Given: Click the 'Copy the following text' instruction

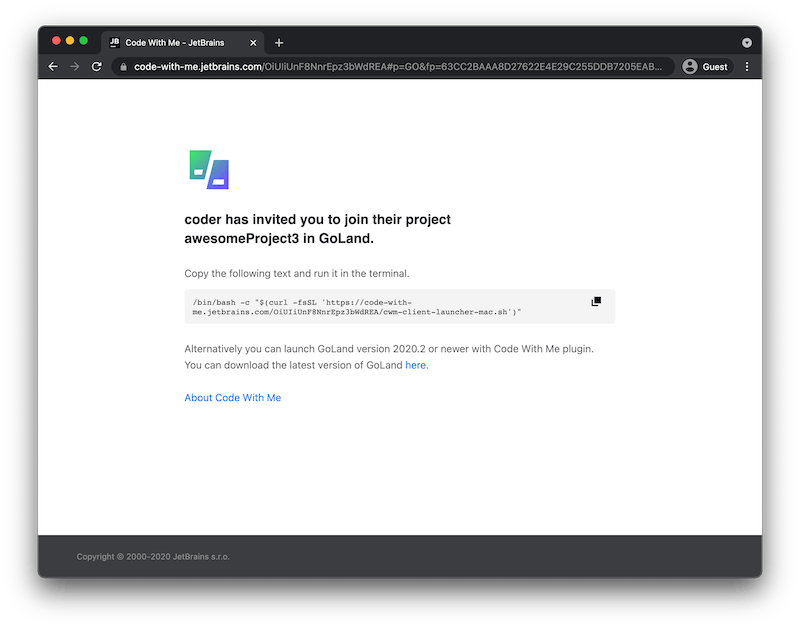Looking at the screenshot, I should pos(296,273).
